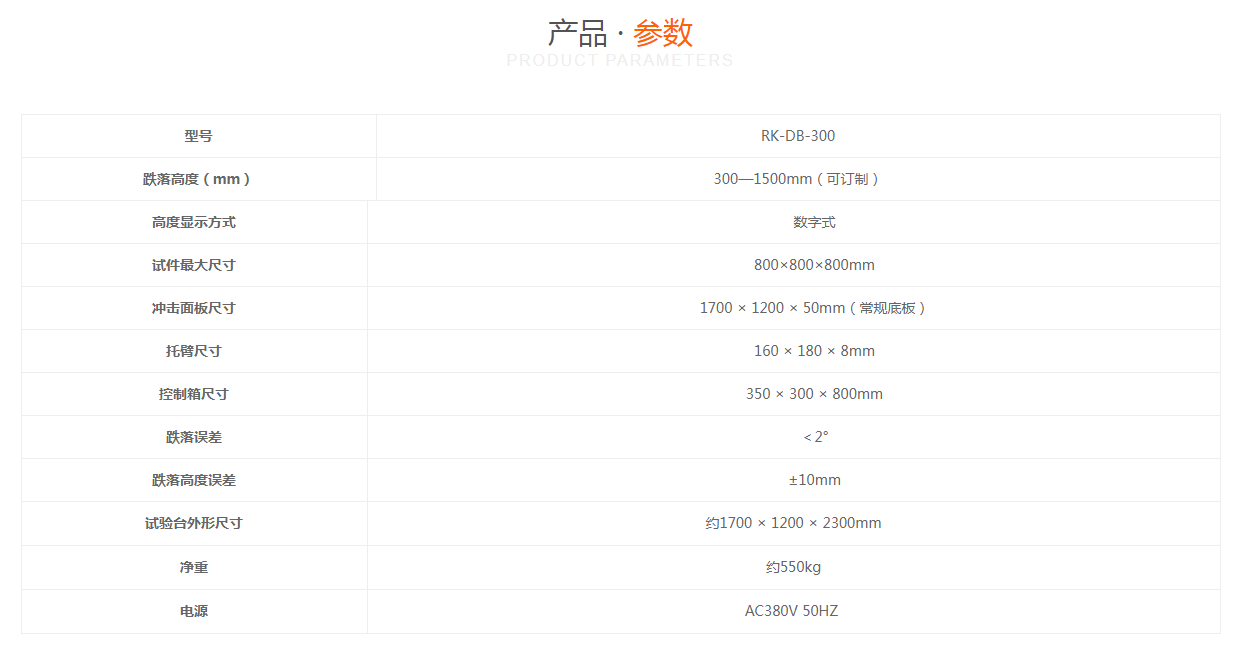Click the 约550kg net weight value
Image resolution: width=1243 pixels, height=653 pixels.
point(793,567)
